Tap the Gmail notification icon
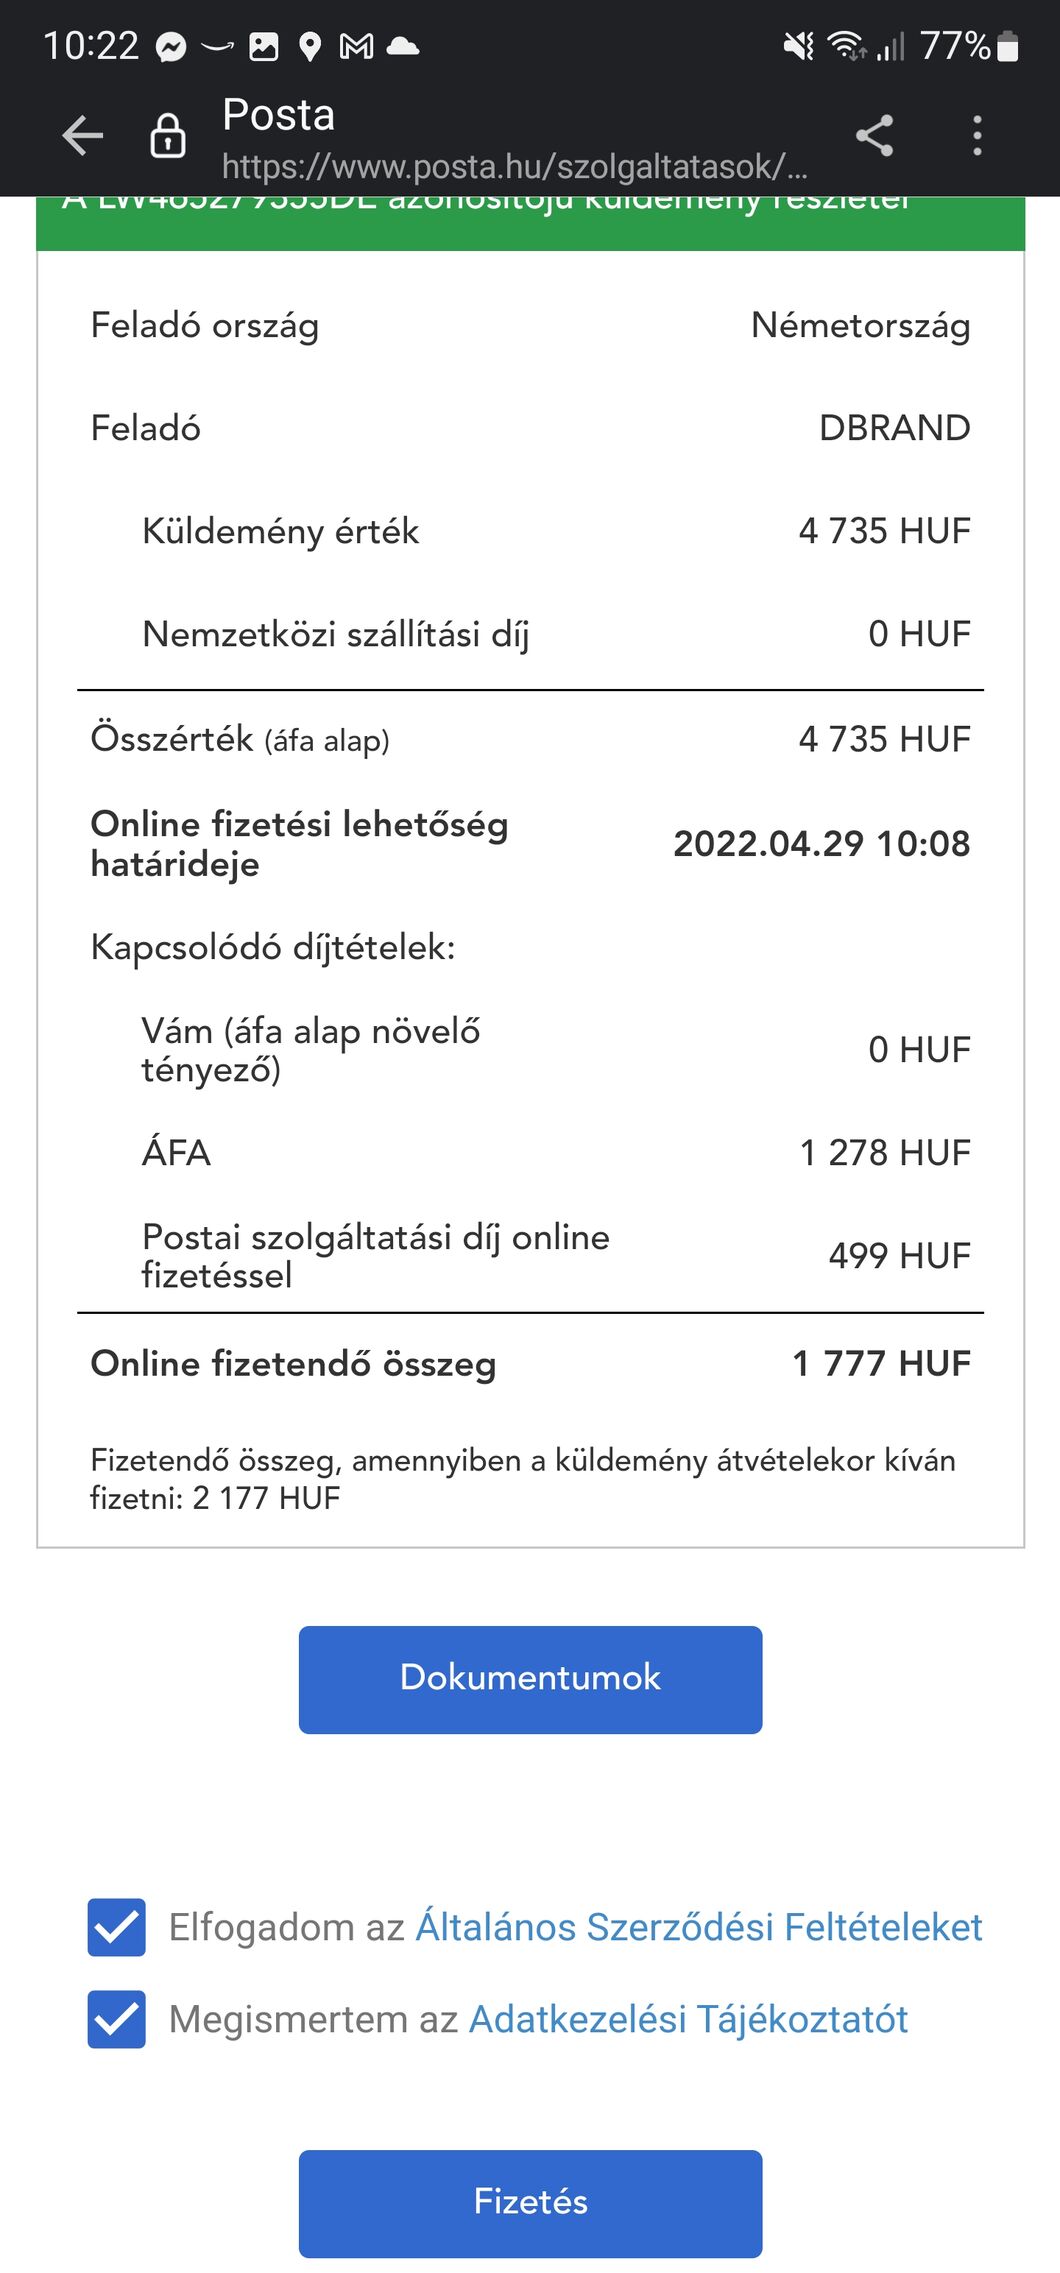 tap(356, 46)
